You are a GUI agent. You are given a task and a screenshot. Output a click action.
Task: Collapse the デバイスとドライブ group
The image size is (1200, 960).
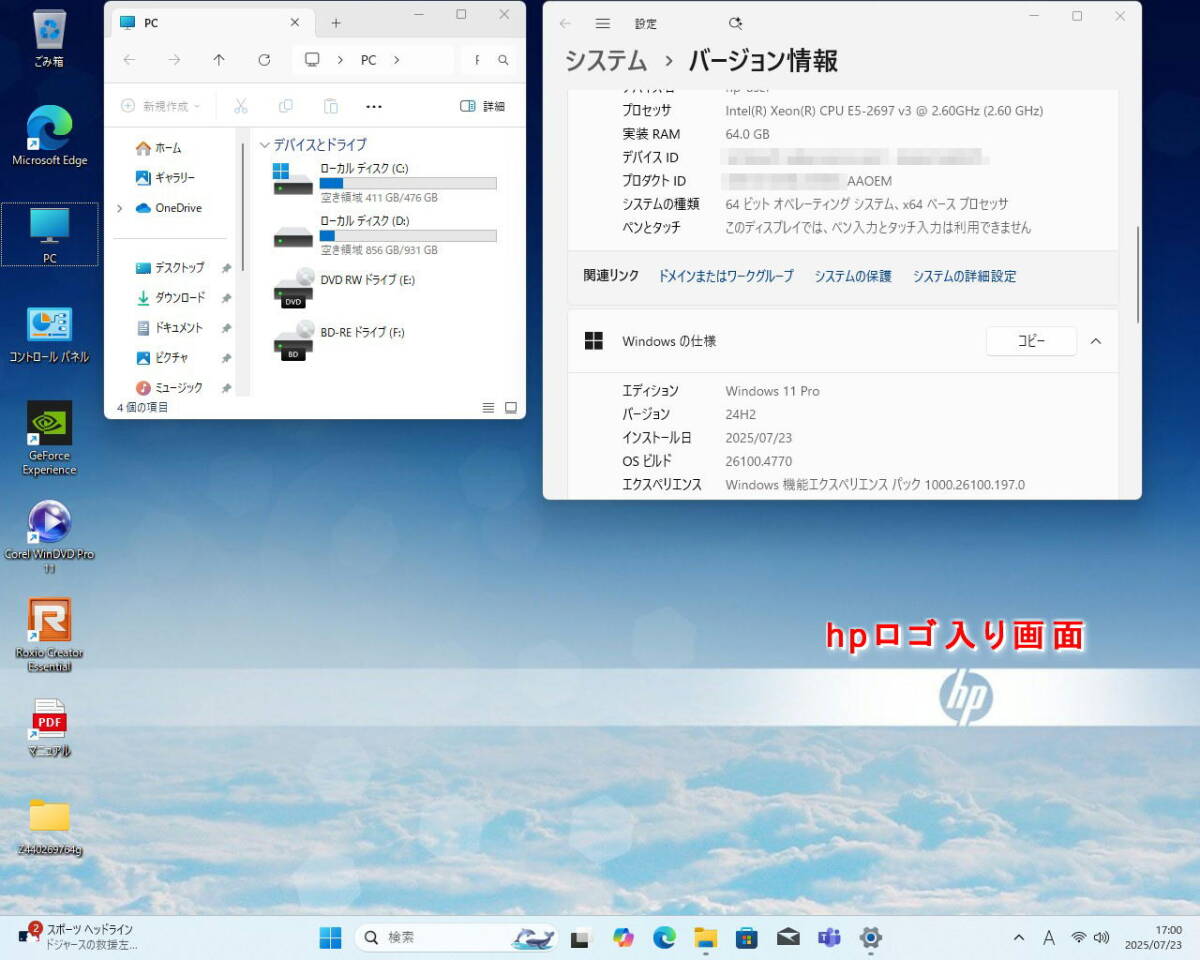[x=265, y=145]
